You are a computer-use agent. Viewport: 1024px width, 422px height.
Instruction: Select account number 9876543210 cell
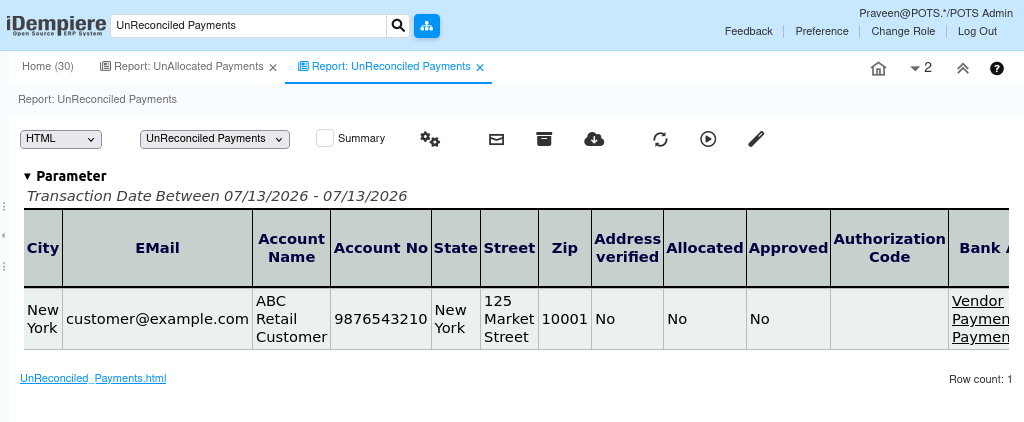click(381, 319)
